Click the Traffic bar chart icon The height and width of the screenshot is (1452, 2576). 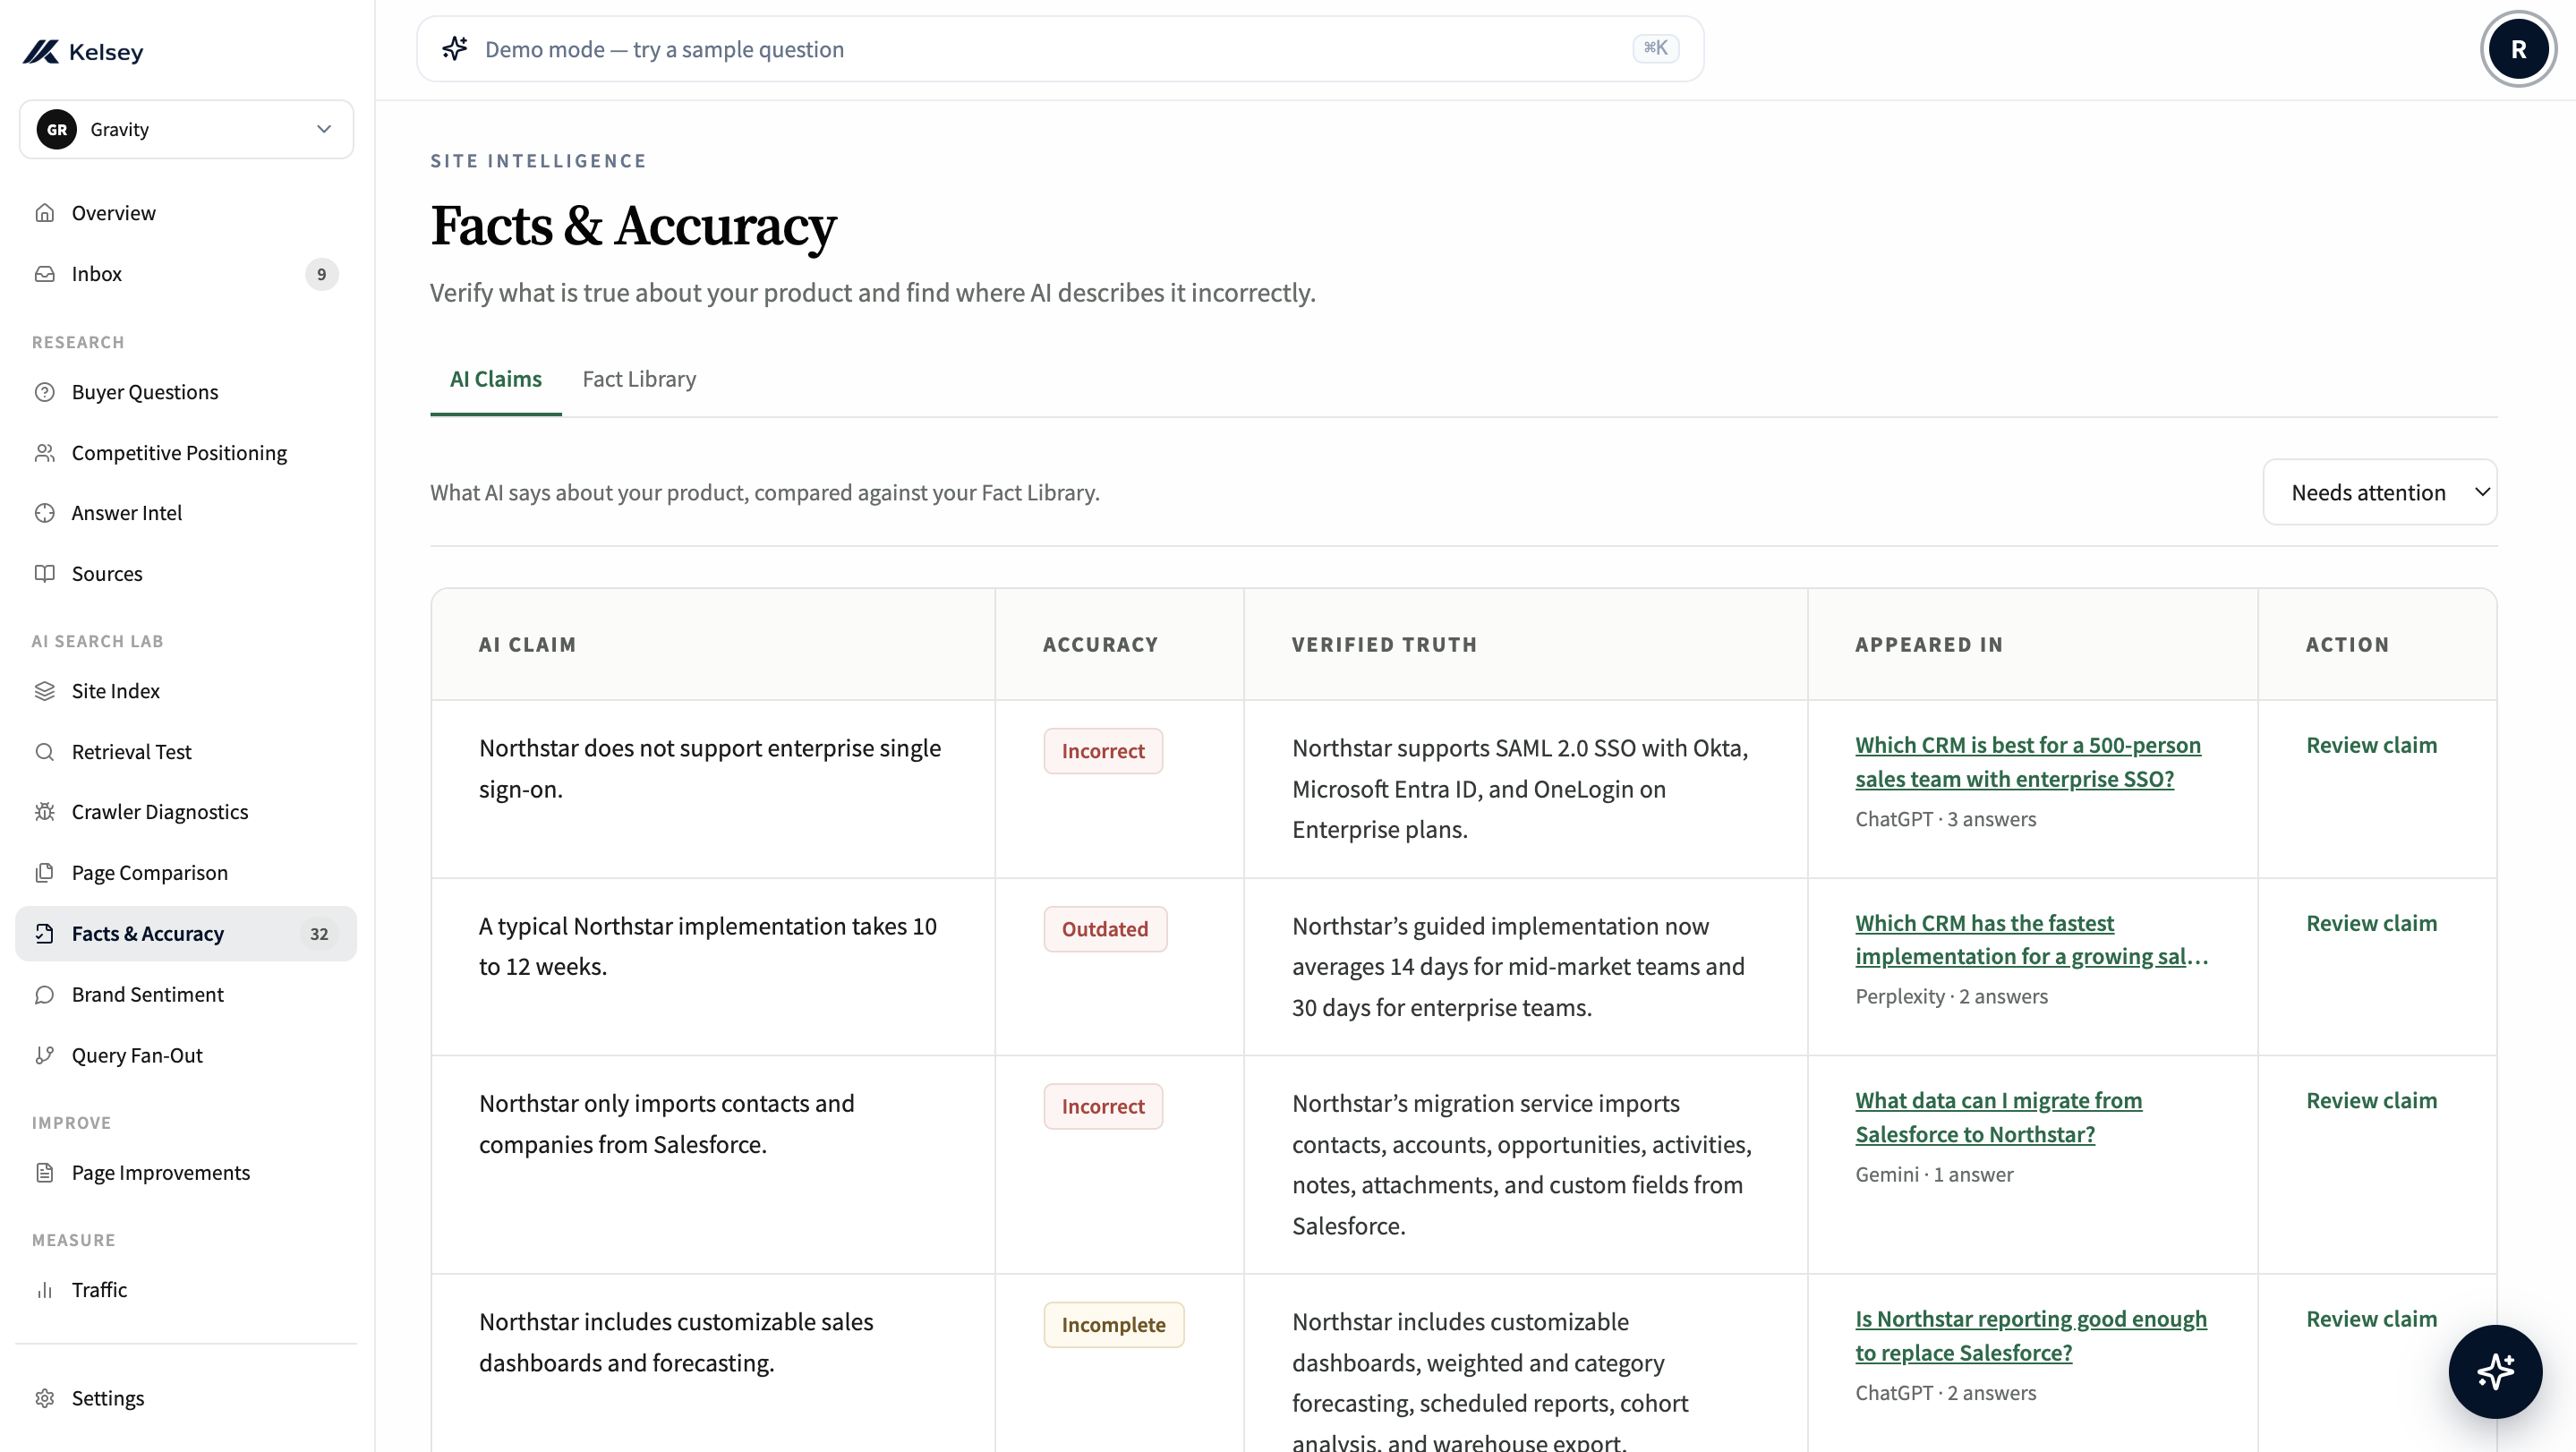44,1290
